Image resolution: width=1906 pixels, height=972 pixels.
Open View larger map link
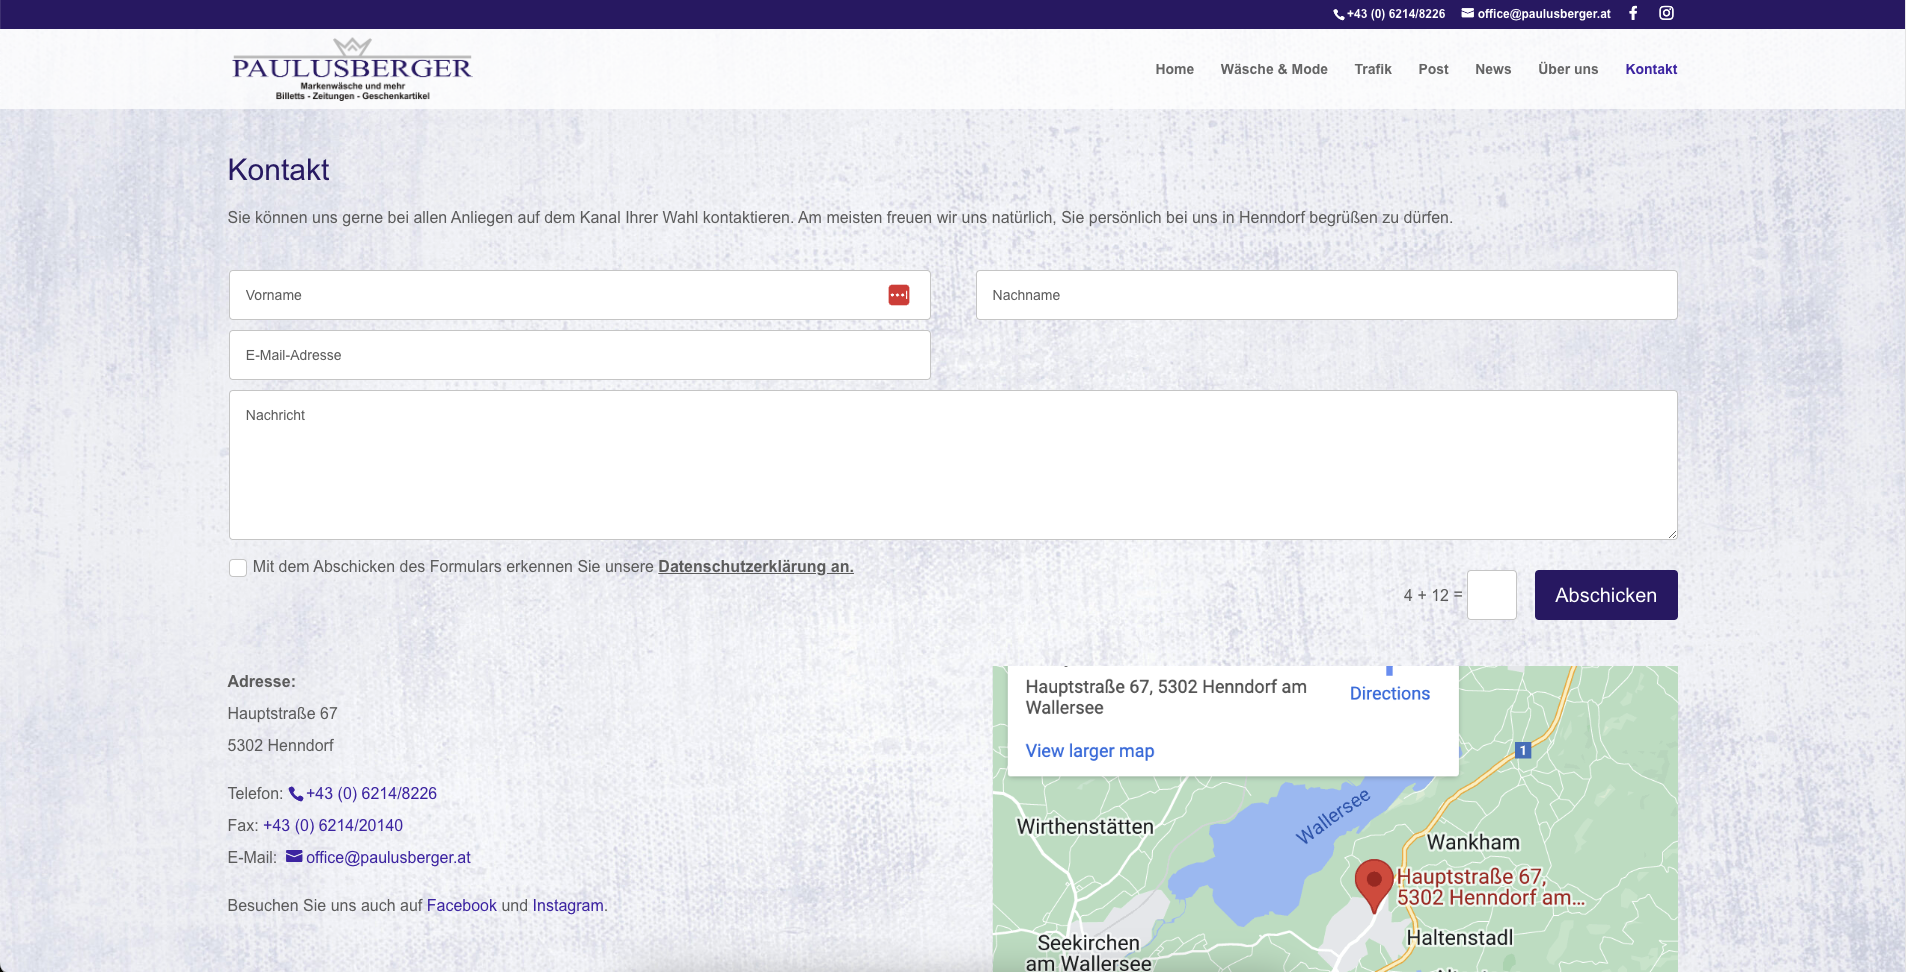(x=1089, y=751)
